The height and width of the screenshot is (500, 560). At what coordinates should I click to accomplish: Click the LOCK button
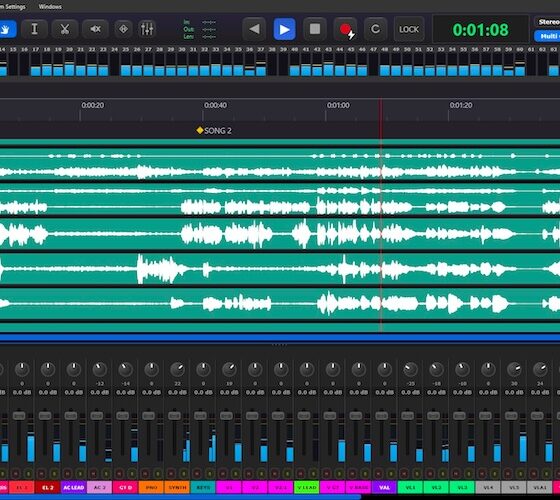point(409,29)
